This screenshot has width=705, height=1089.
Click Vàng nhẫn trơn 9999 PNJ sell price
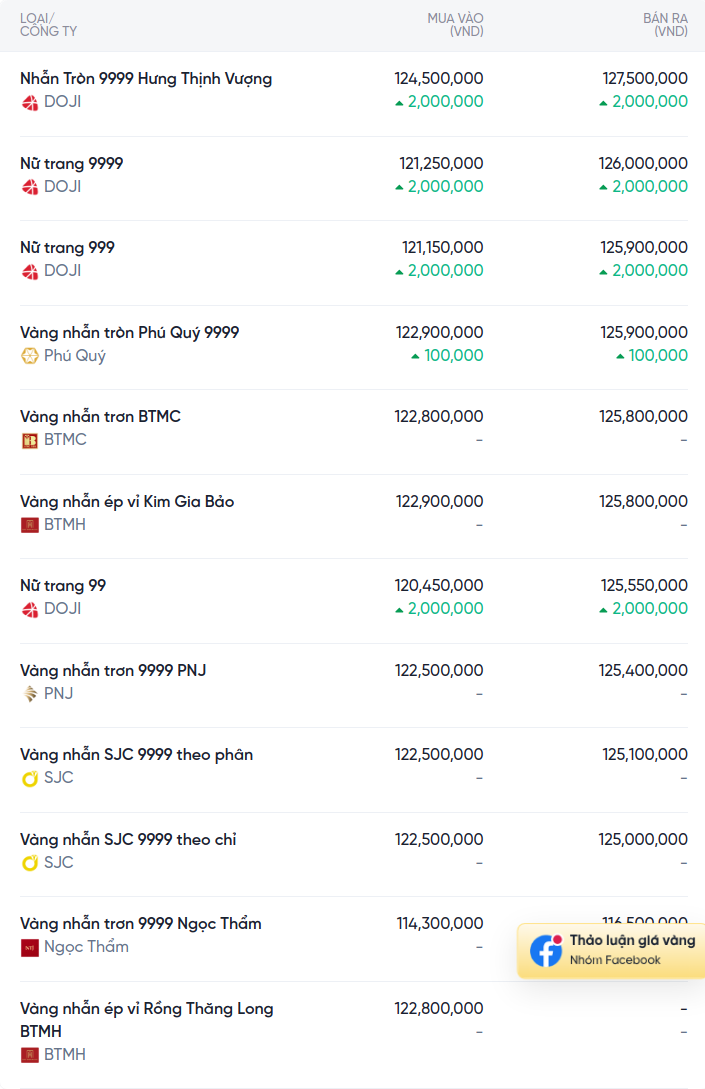tap(643, 671)
